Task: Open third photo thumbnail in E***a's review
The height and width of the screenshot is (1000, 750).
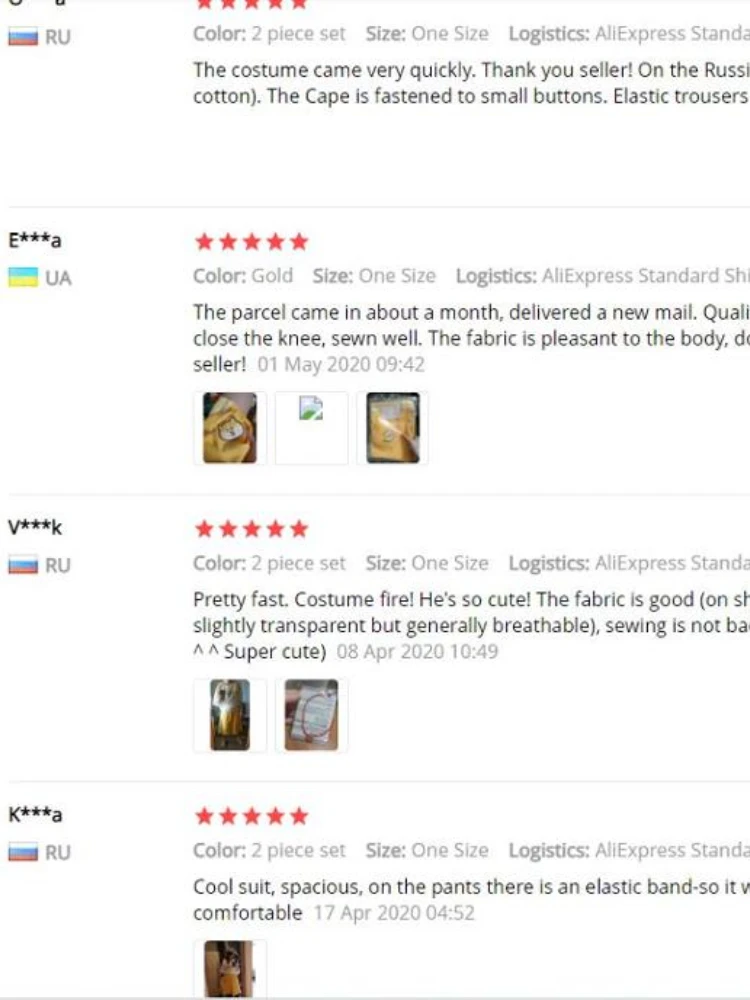Action: pos(393,428)
